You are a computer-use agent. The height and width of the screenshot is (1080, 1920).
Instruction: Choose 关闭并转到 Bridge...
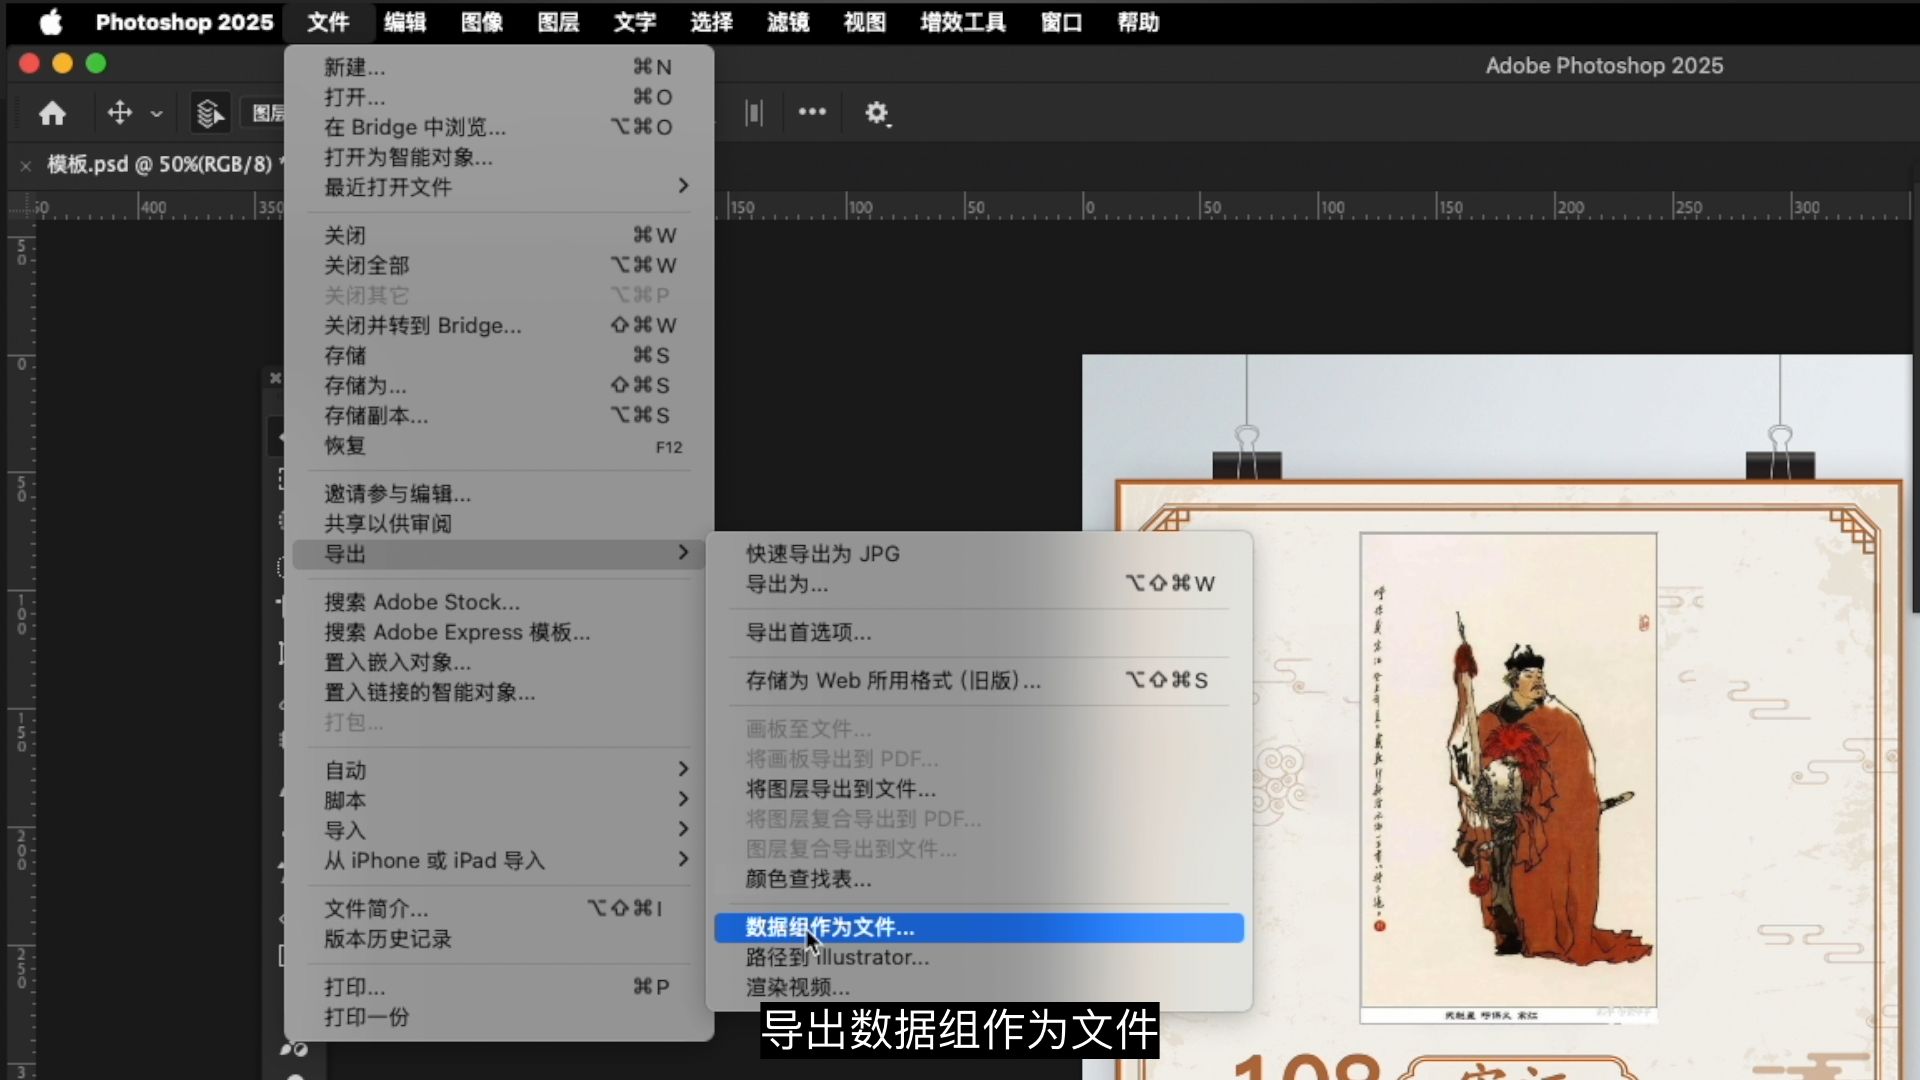499,325
